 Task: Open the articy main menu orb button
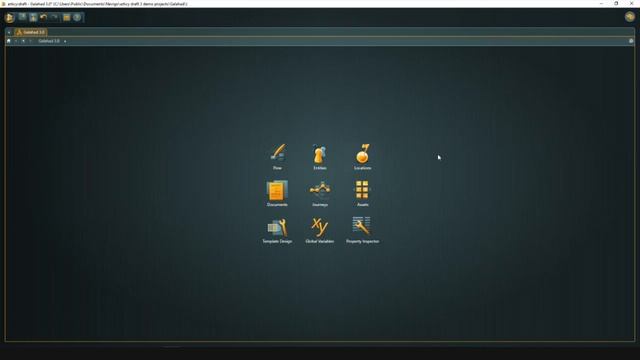click(x=9, y=18)
